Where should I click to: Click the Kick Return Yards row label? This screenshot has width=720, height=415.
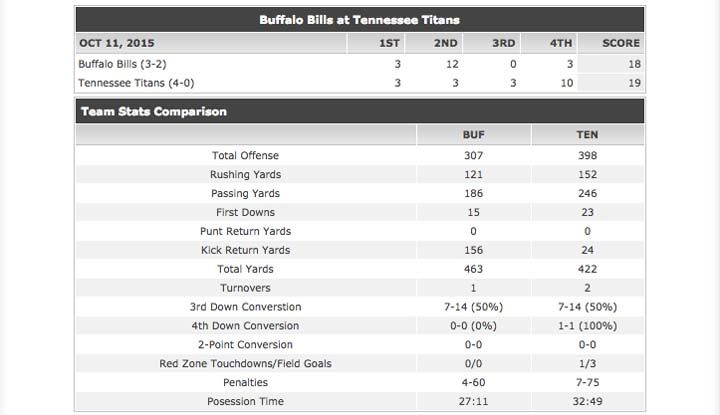(245, 250)
